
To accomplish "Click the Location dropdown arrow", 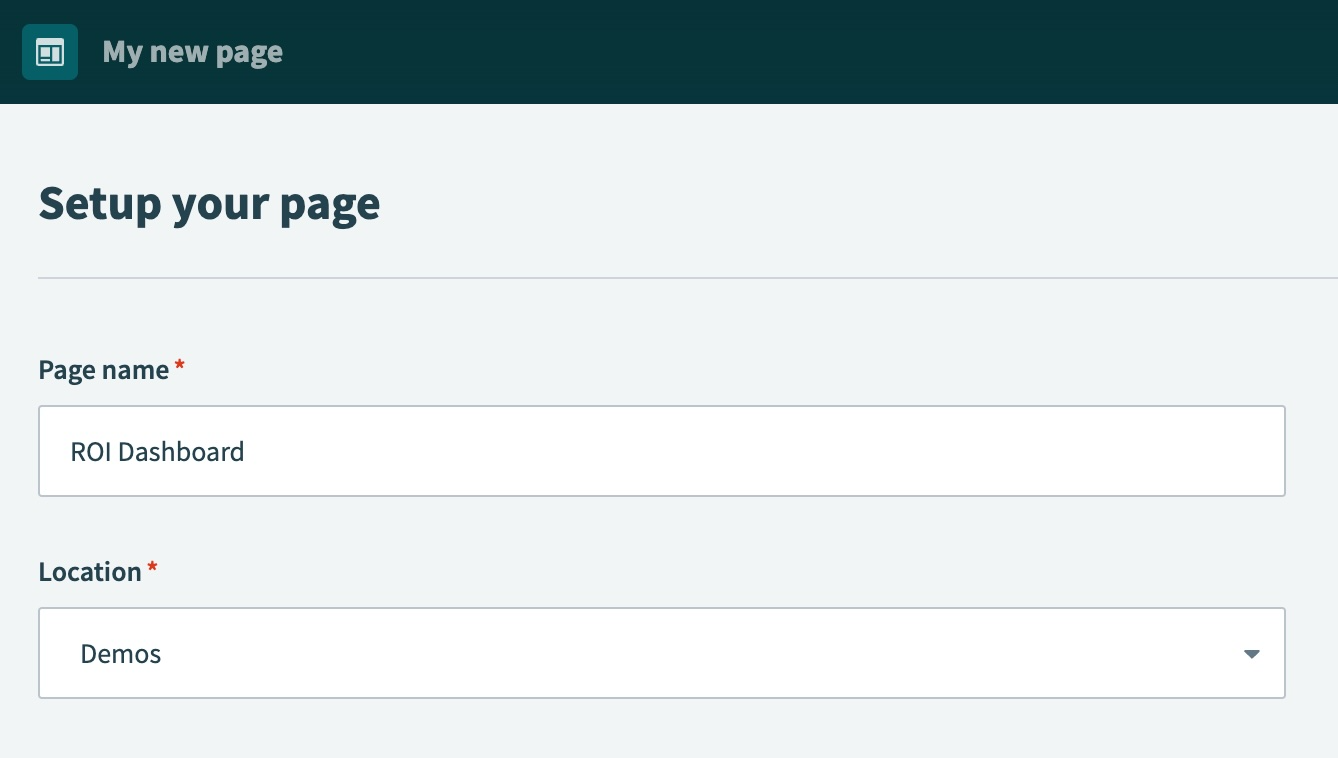I will coord(1251,654).
